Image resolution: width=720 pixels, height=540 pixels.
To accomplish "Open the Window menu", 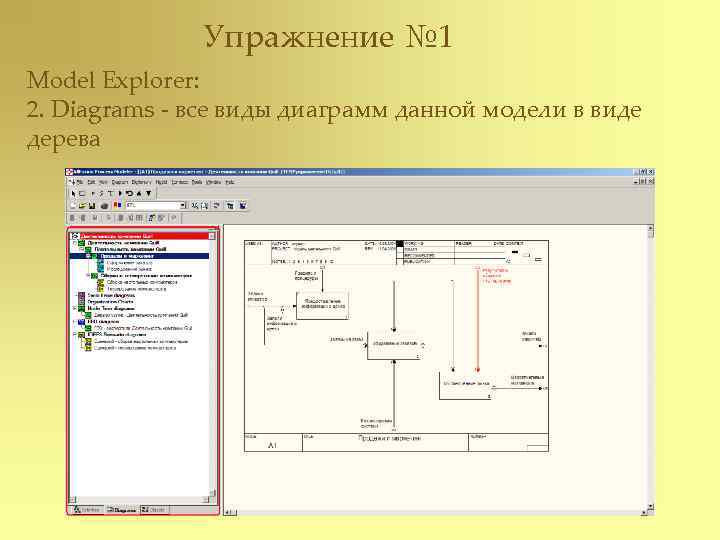I will [214, 182].
